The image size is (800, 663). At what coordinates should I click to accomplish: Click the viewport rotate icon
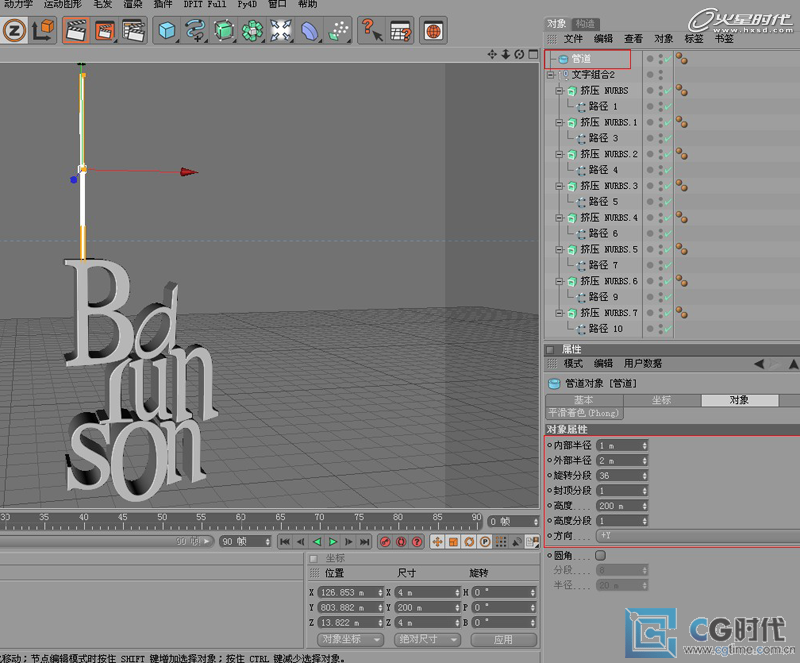click(519, 54)
